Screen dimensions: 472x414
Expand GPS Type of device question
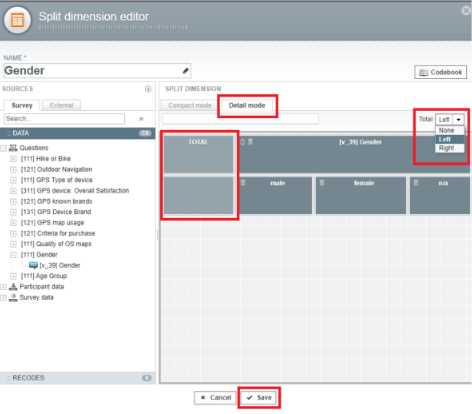pyautogui.click(x=13, y=180)
